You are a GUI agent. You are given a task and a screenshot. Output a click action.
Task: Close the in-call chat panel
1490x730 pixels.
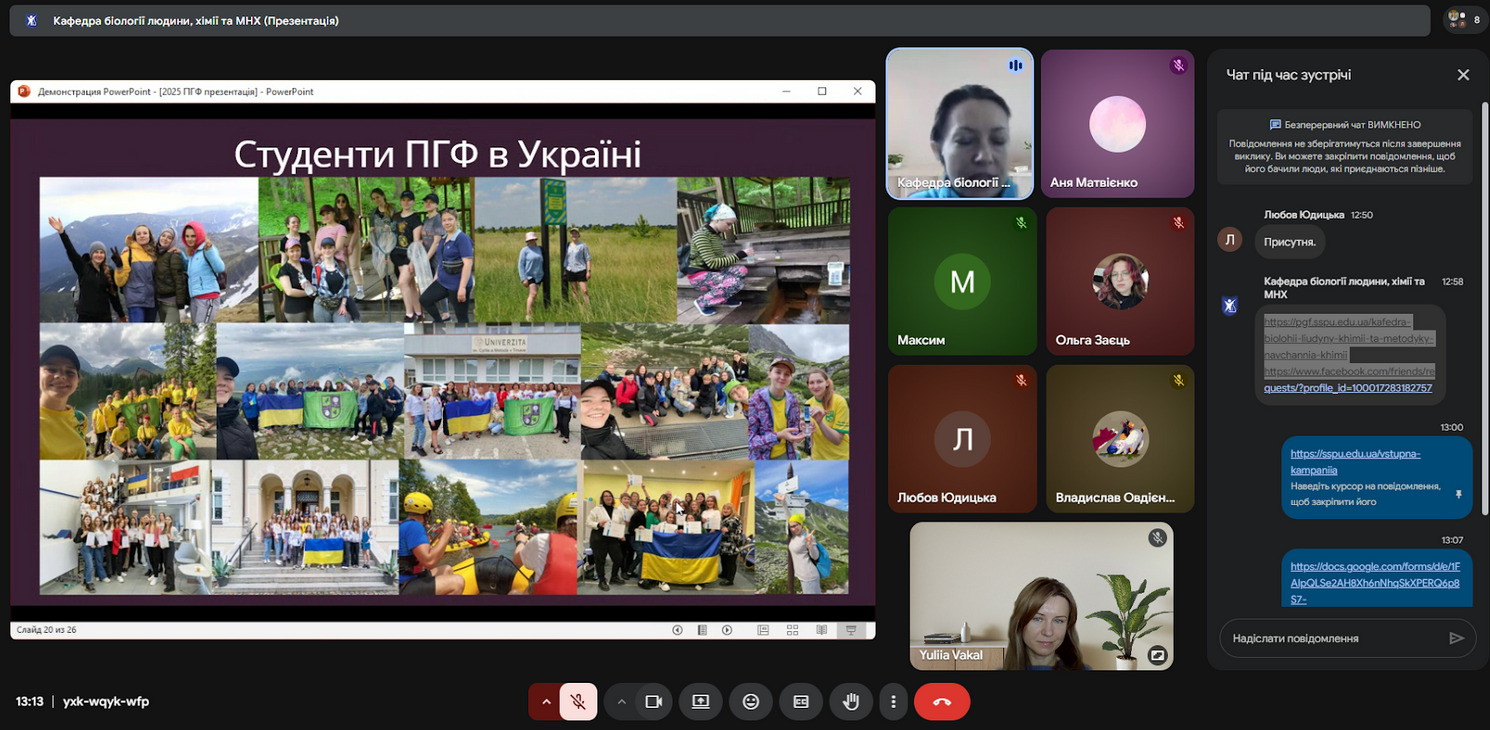pos(1463,75)
